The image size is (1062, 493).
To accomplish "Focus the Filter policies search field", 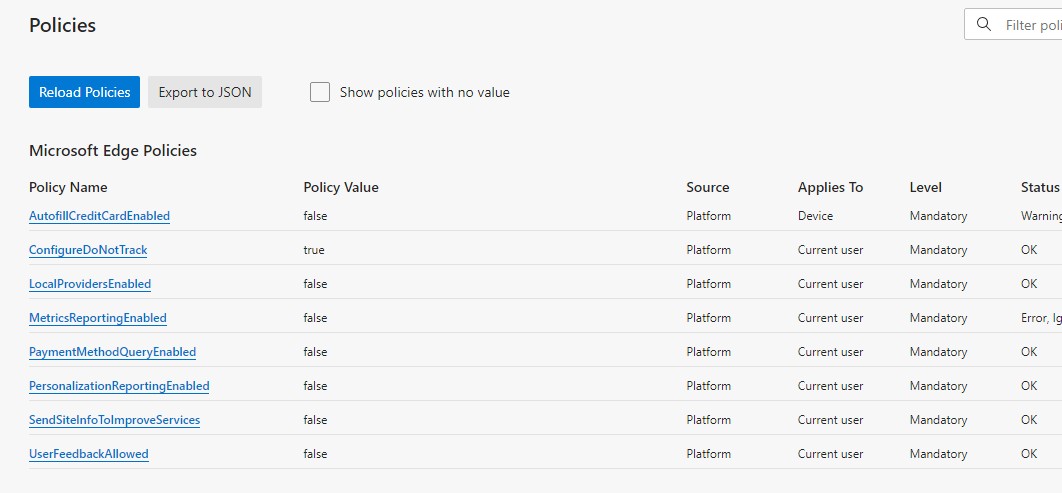I will coord(1014,24).
